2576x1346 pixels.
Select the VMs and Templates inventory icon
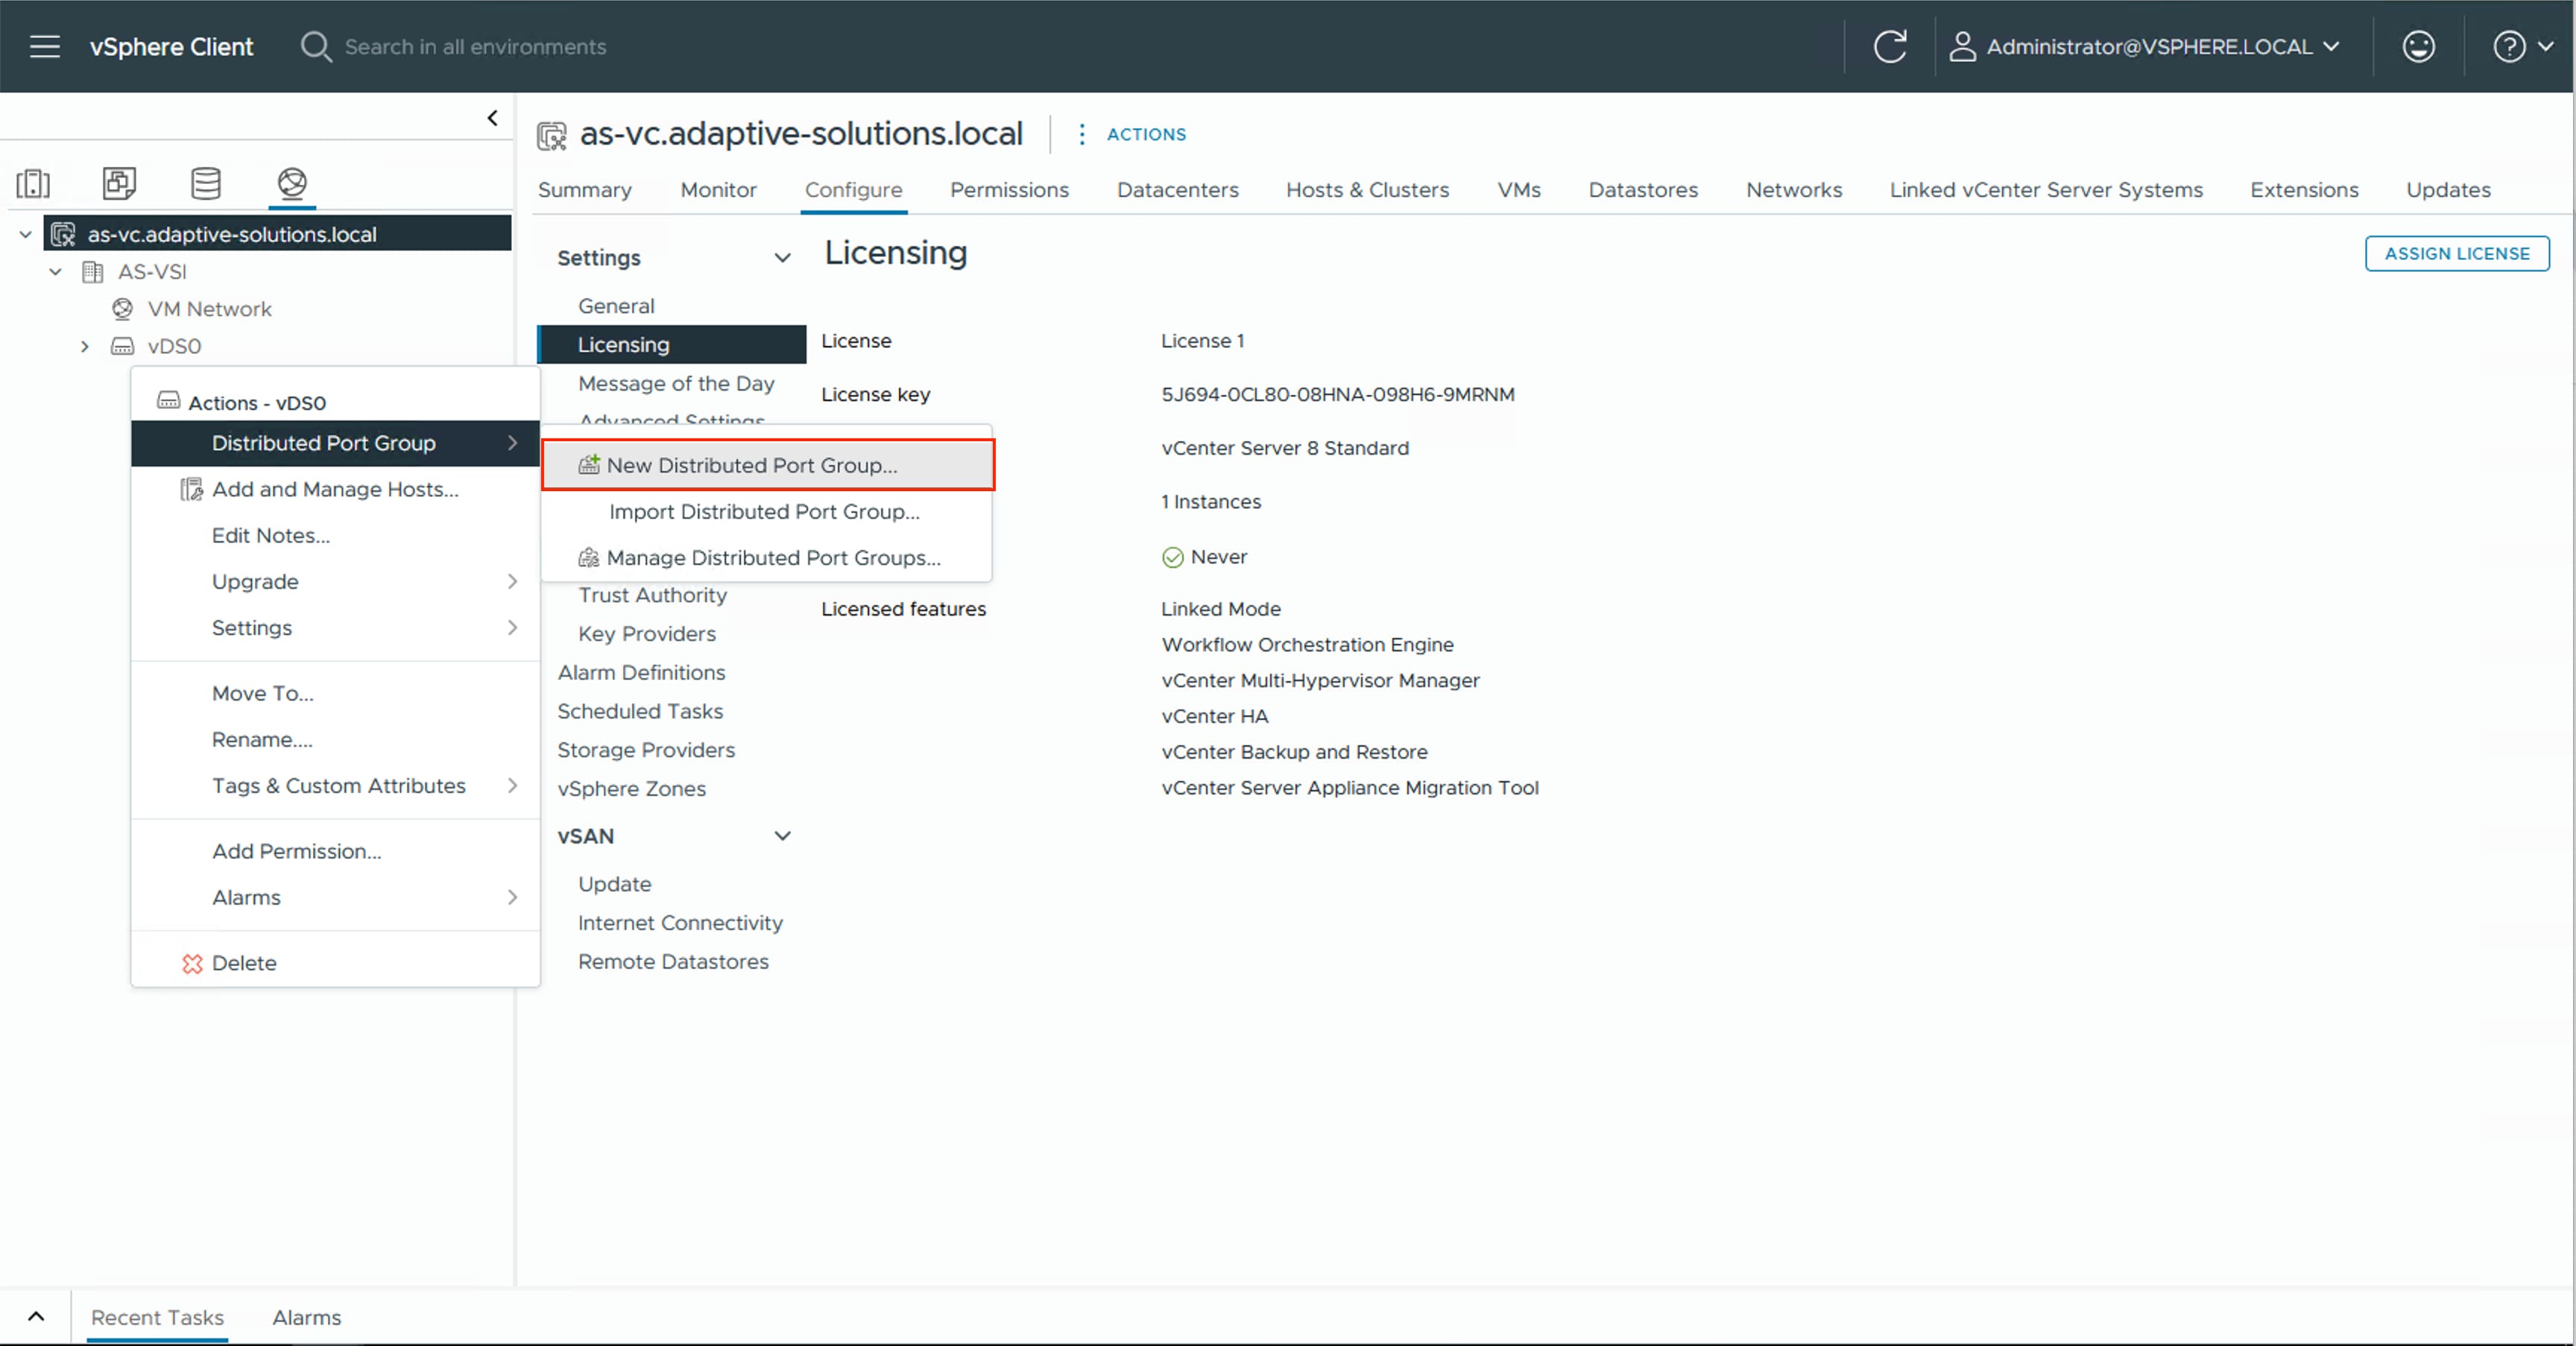[119, 184]
